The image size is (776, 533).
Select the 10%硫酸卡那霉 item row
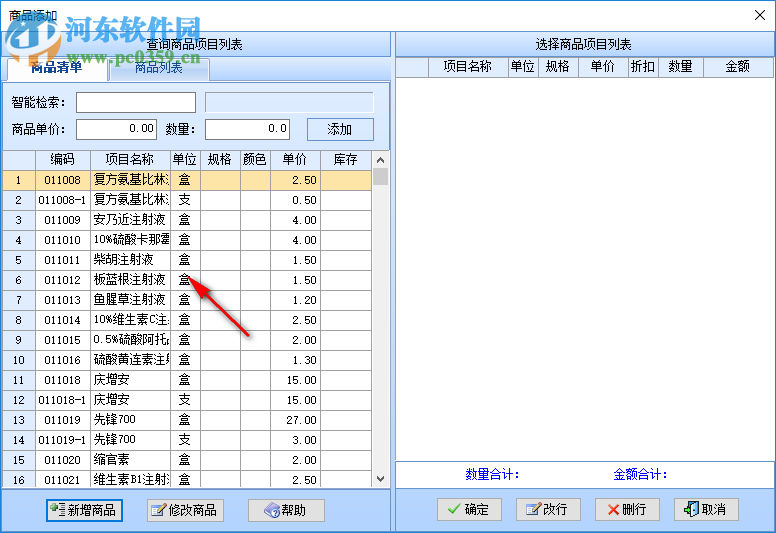click(187, 240)
